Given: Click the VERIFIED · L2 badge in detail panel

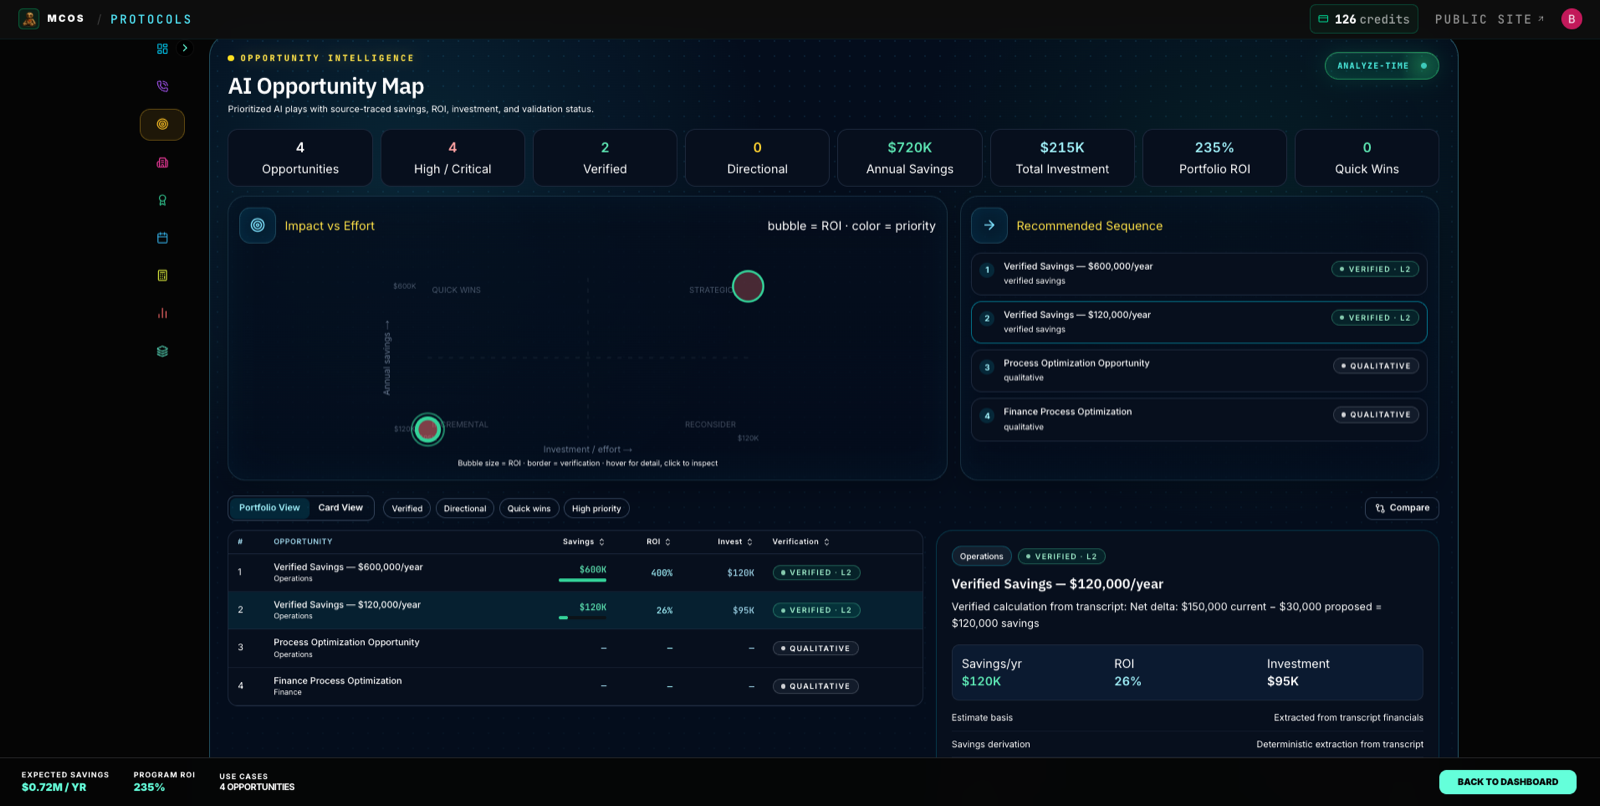Looking at the screenshot, I should click(x=1061, y=557).
